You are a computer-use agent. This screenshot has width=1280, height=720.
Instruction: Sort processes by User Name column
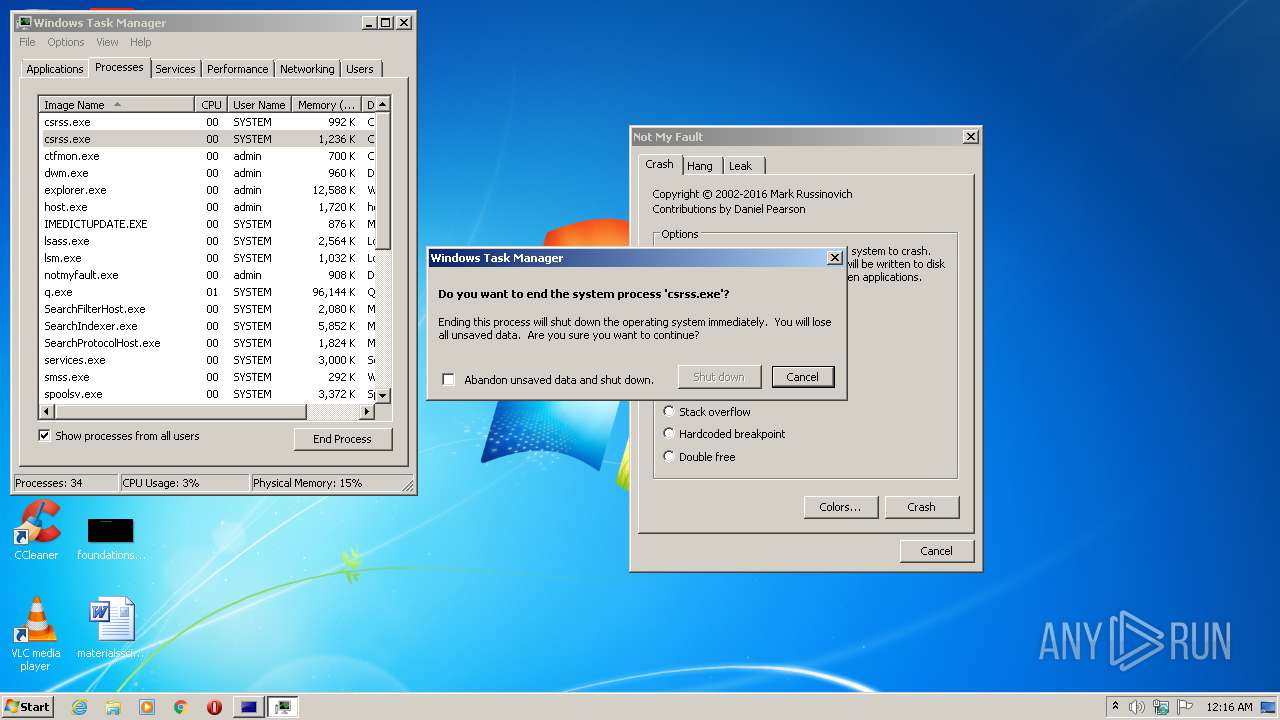coord(259,105)
